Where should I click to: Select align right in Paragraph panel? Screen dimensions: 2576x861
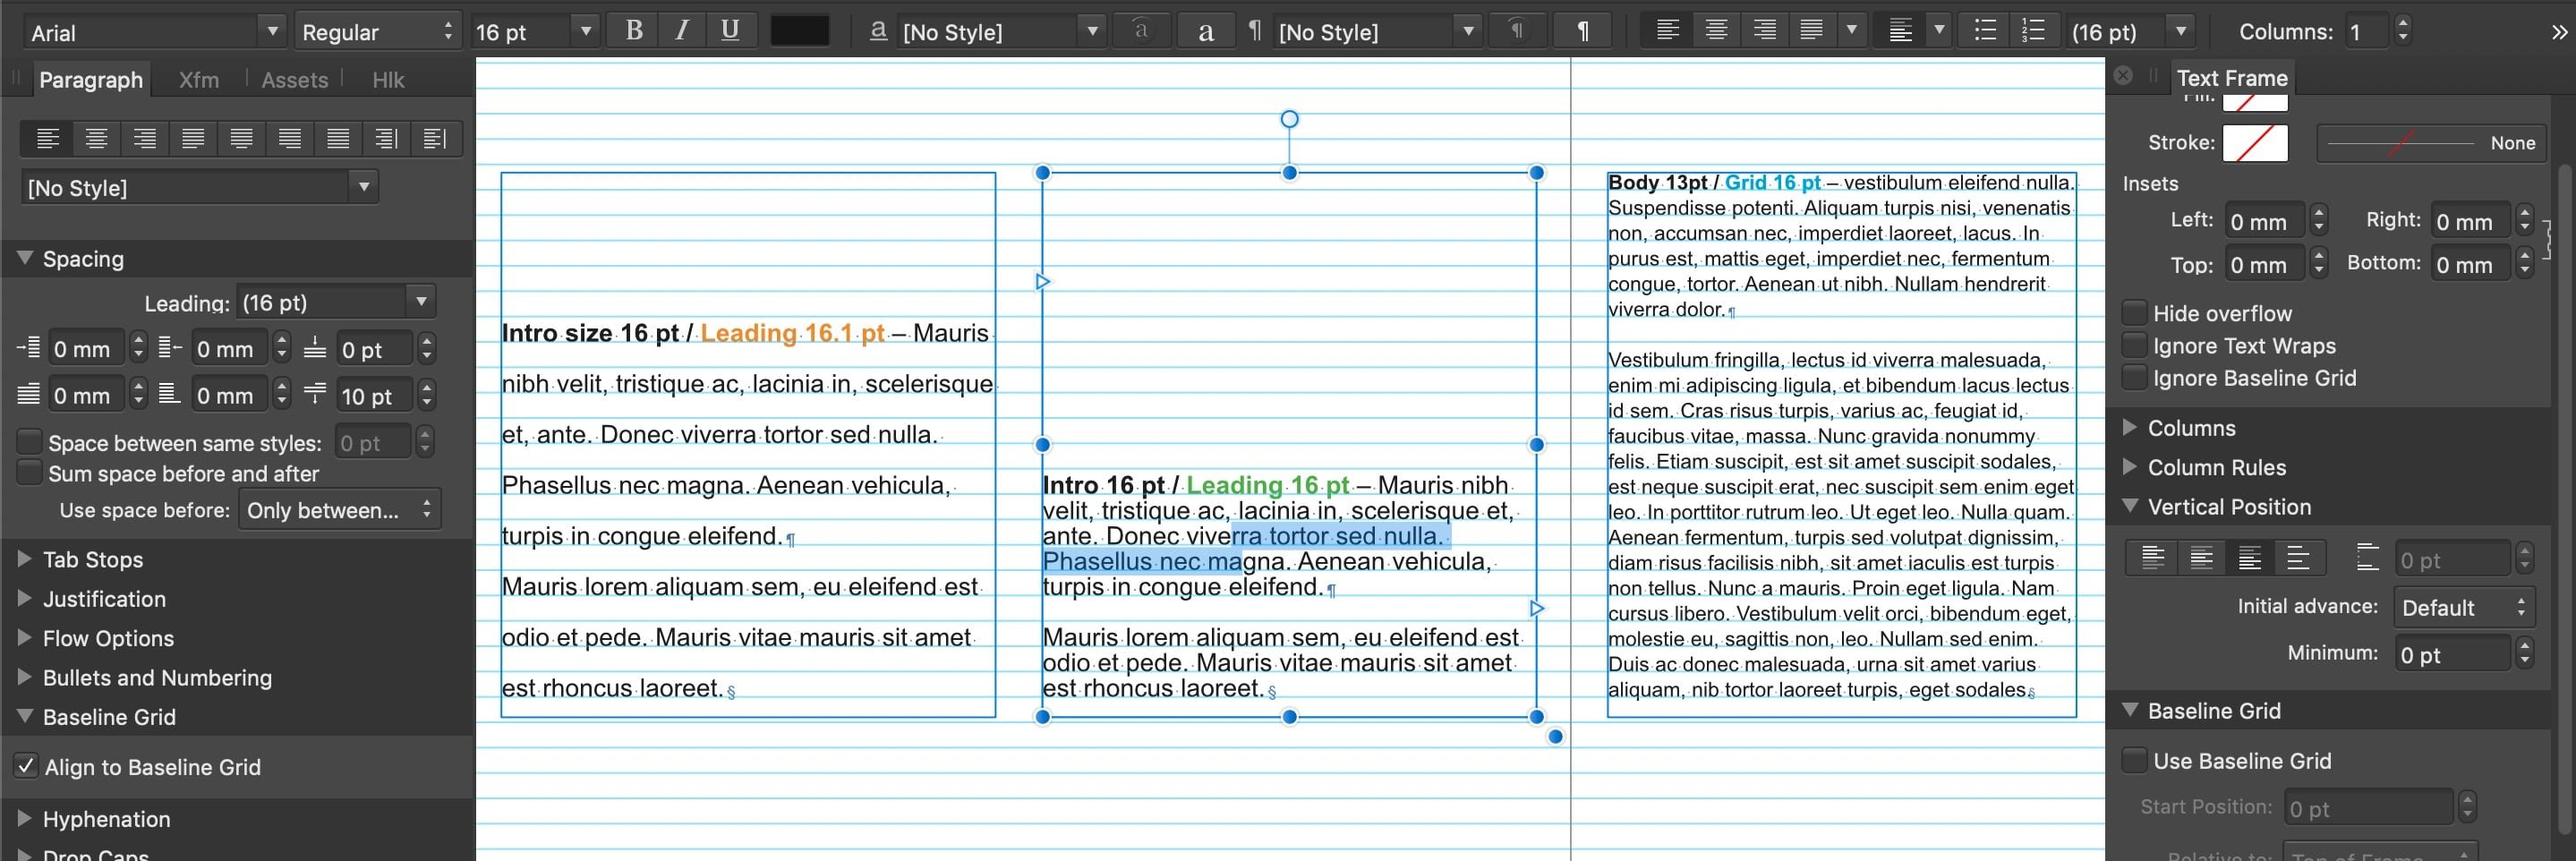coord(145,138)
